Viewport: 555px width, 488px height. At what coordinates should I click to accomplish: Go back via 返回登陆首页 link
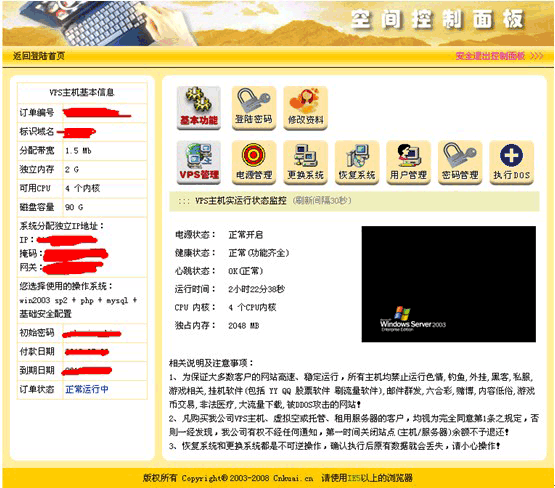click(x=39, y=56)
